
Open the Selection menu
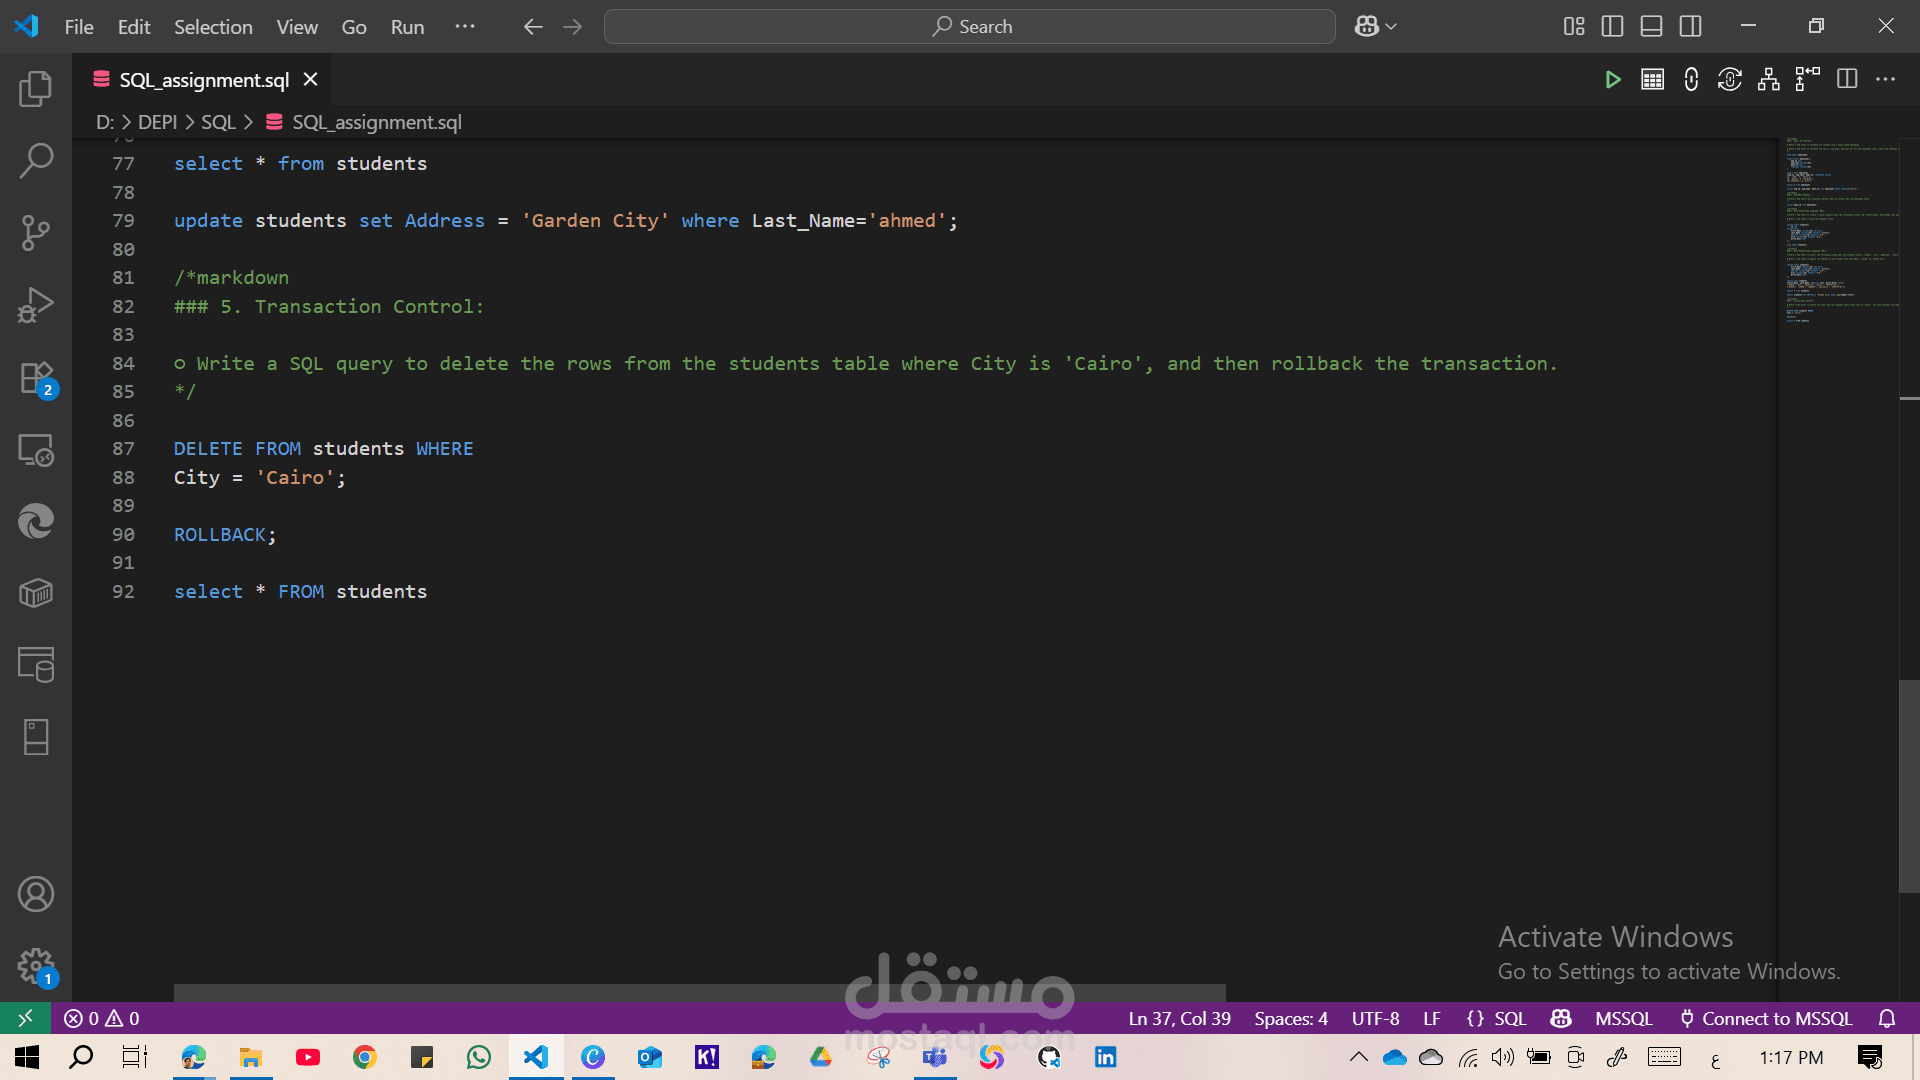pos(213,27)
